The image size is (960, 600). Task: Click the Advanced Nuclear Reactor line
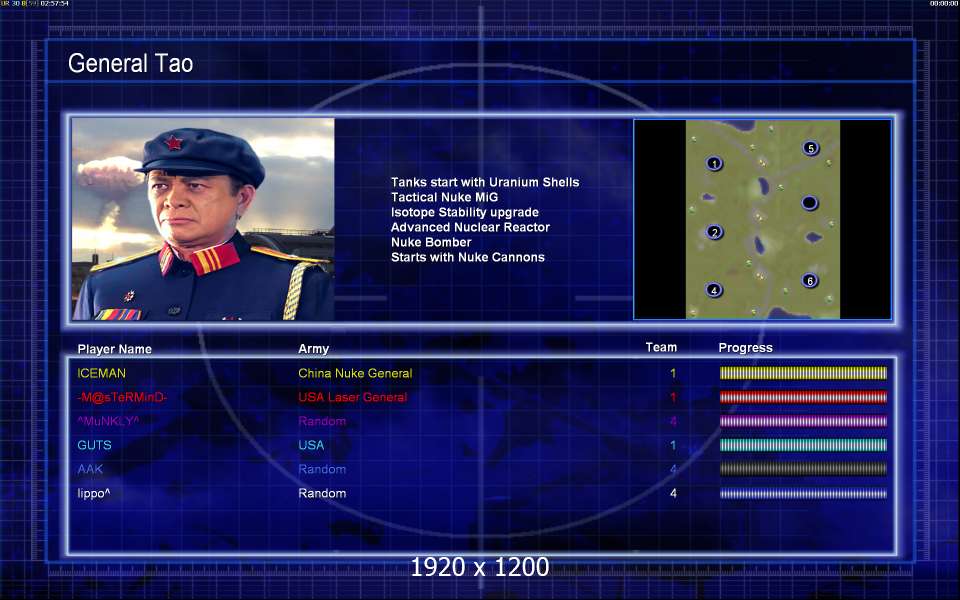(470, 227)
